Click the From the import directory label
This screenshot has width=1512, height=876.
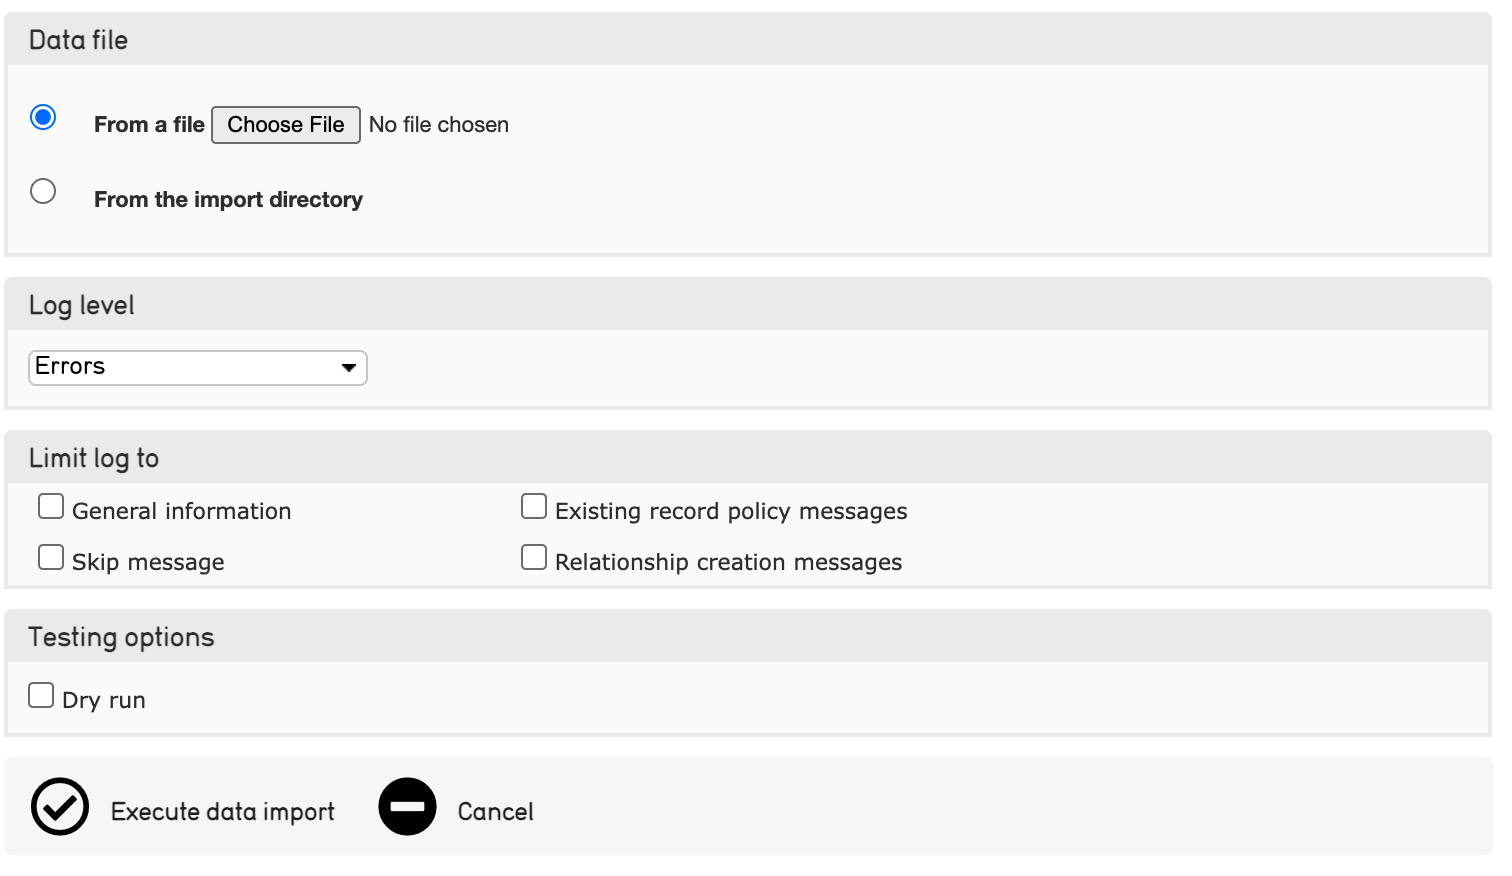click(x=228, y=200)
